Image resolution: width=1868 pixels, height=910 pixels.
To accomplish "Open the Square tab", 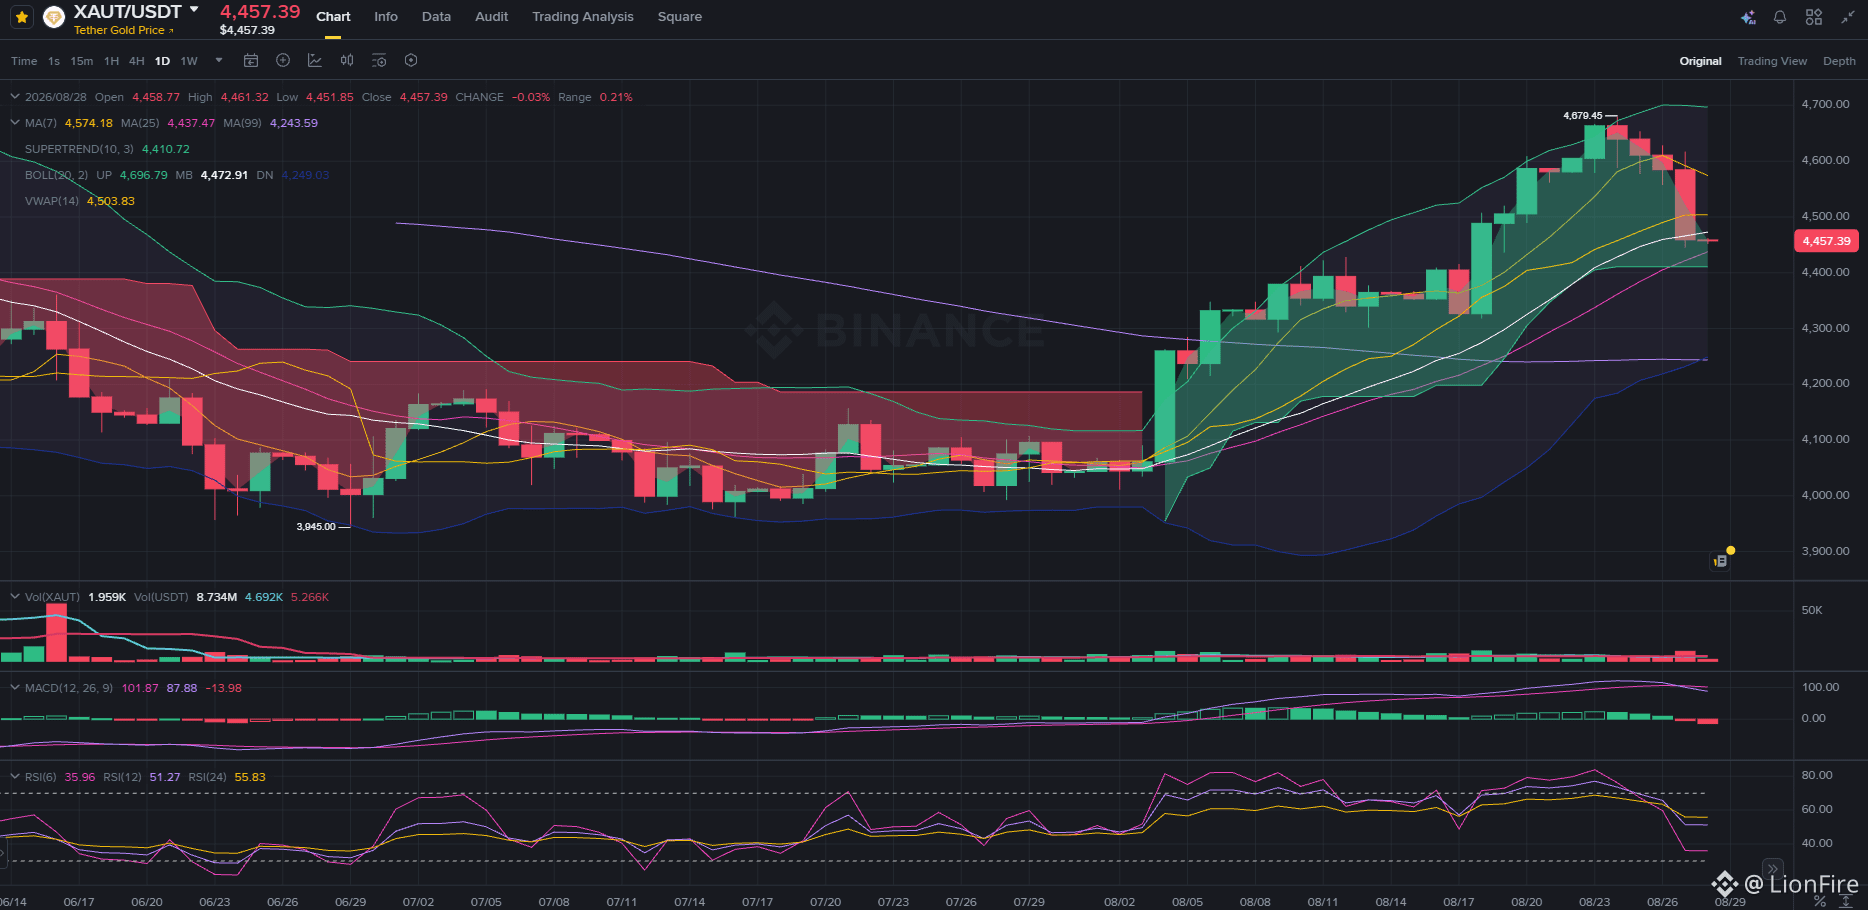I will point(680,17).
